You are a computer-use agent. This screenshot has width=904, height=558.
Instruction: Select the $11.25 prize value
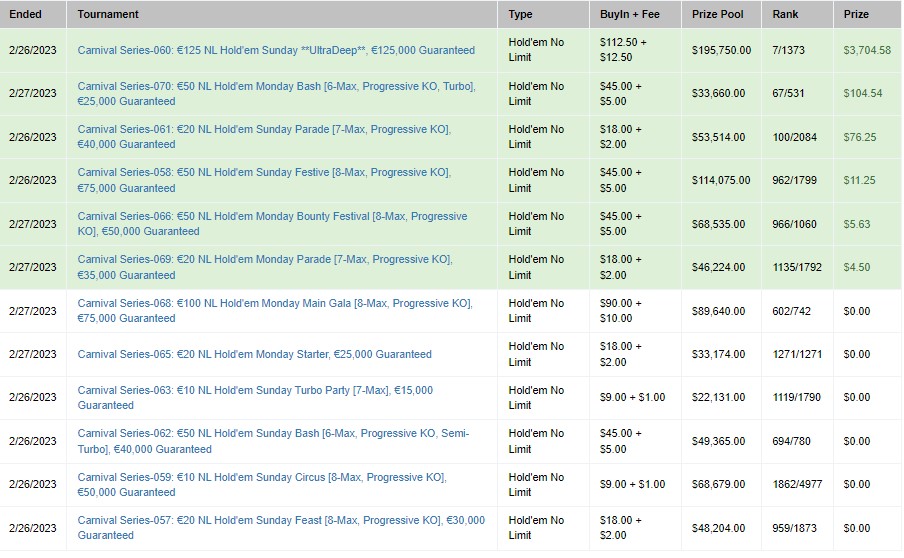coord(859,180)
